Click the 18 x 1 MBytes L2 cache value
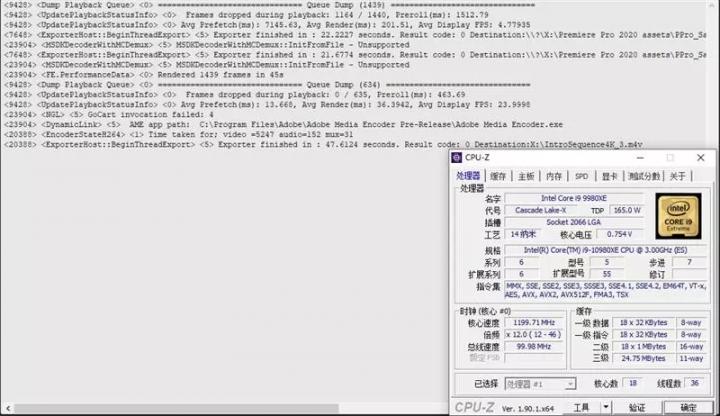The height and width of the screenshot is (416, 720). click(x=643, y=347)
